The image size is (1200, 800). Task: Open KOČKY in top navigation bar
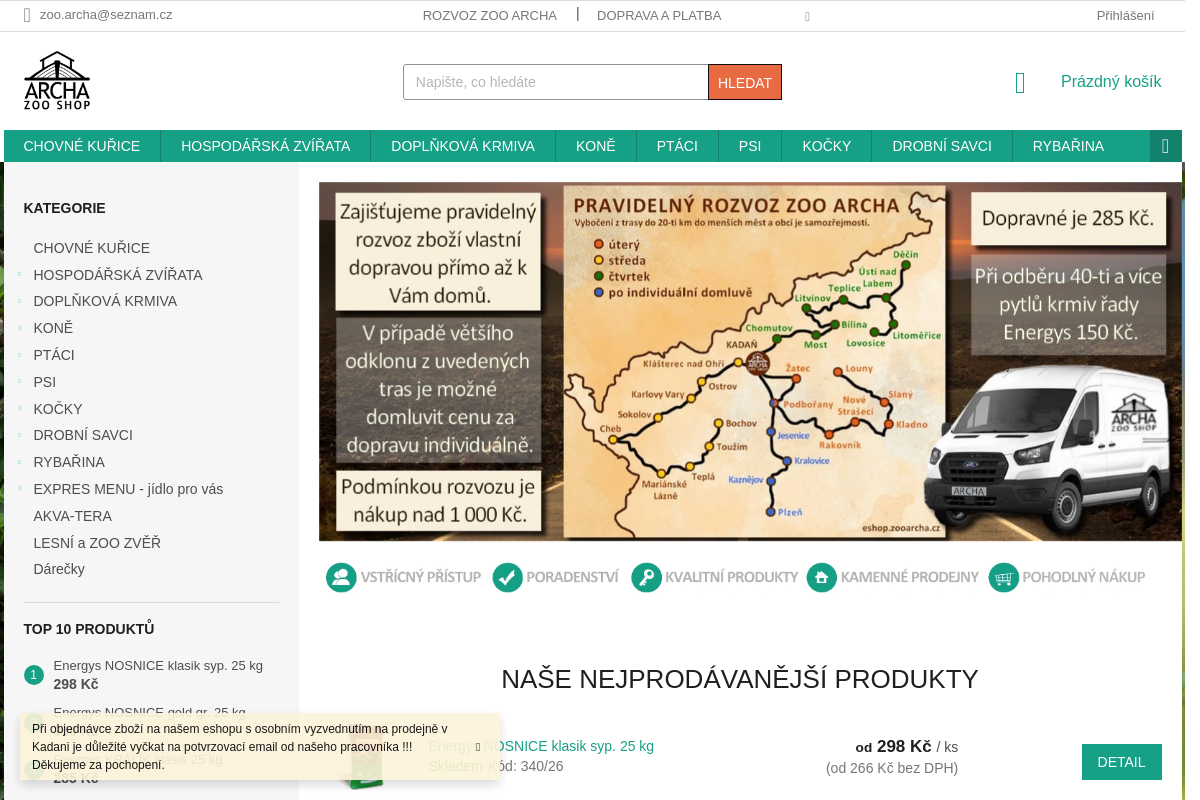(x=827, y=146)
